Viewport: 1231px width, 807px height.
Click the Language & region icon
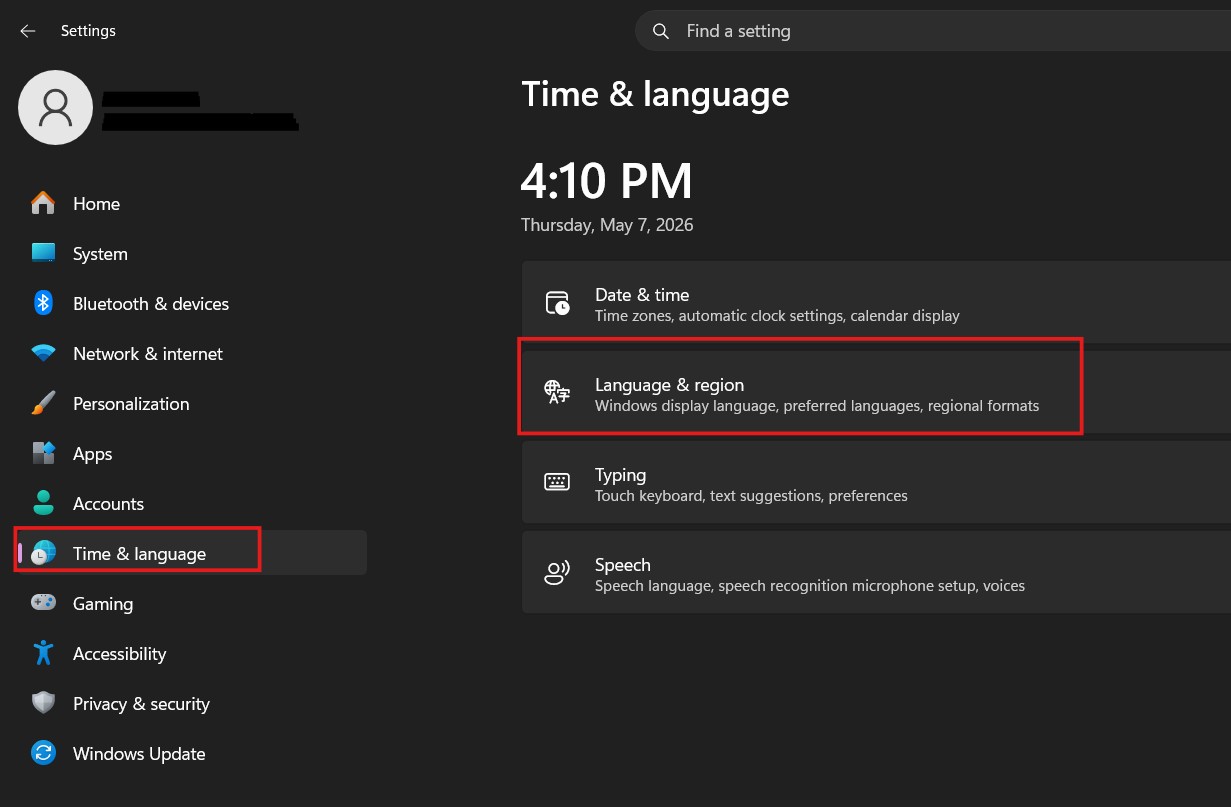coord(557,392)
